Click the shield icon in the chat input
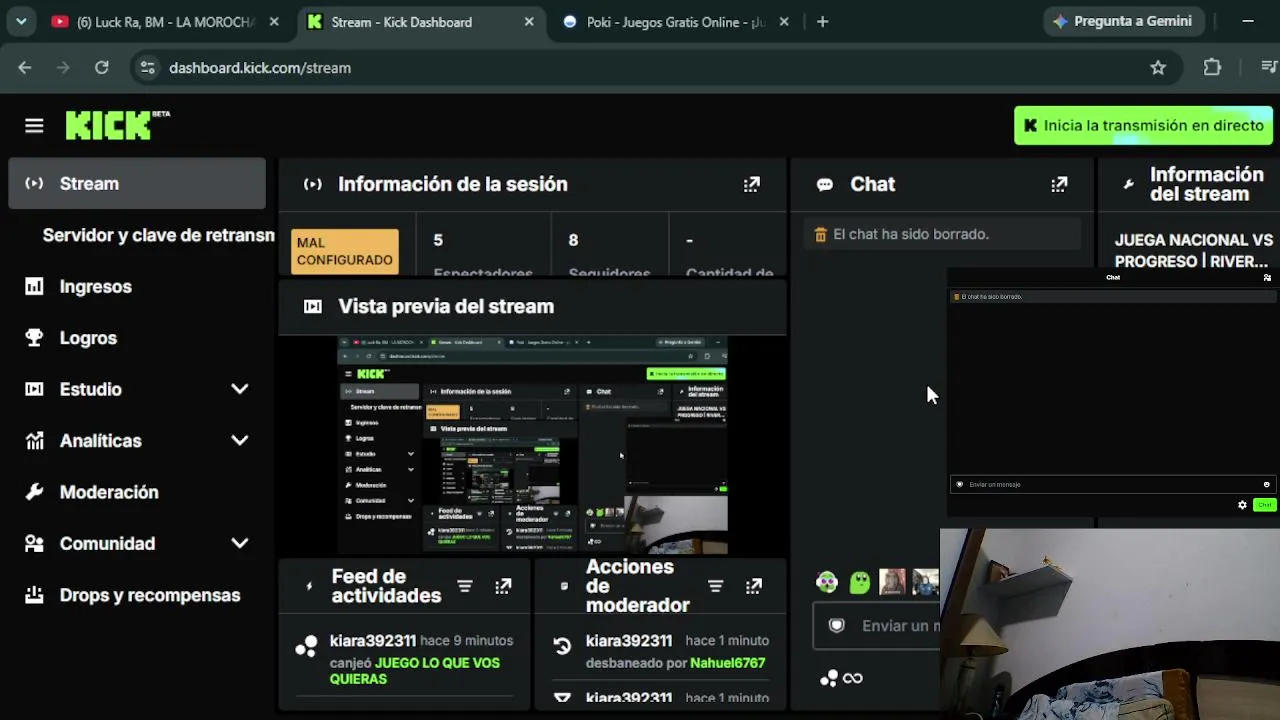 tap(837, 625)
